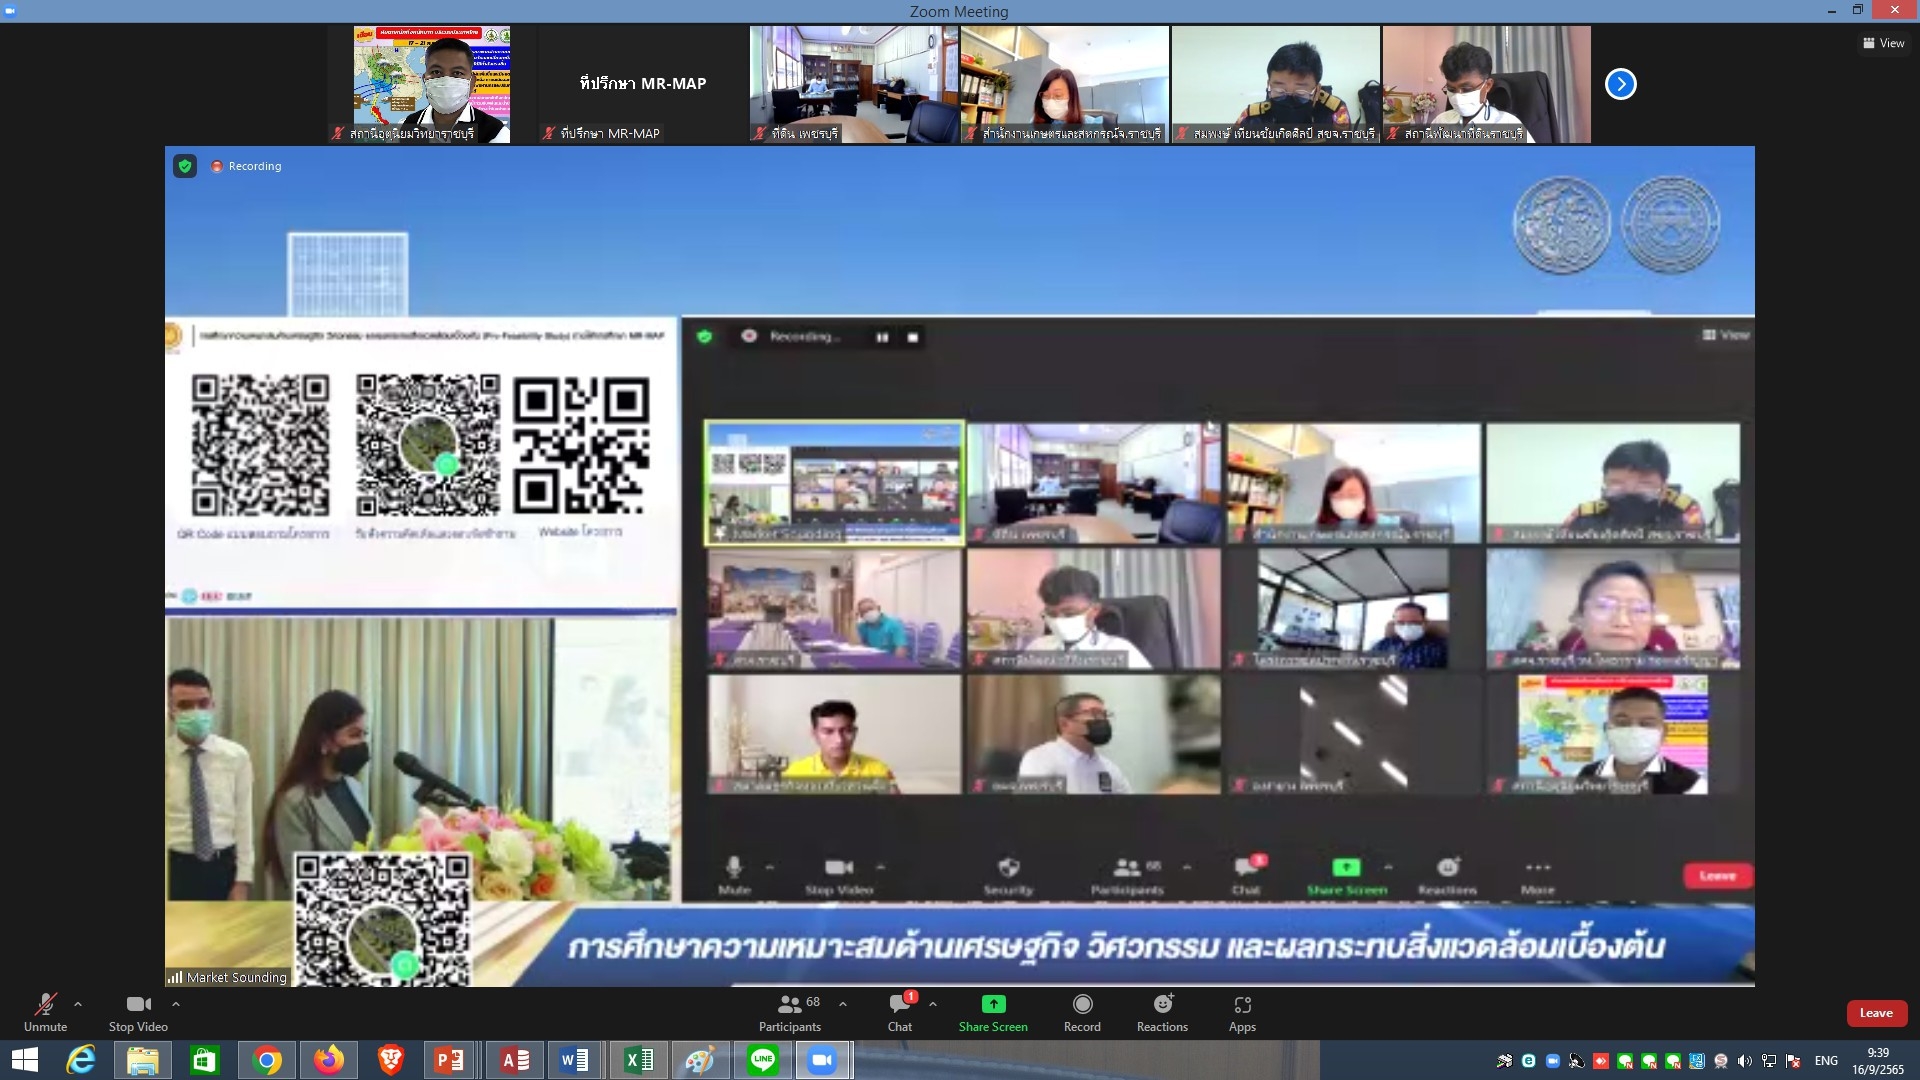Image resolution: width=1920 pixels, height=1080 pixels.
Task: Open LINE app from taskbar
Action: 763,1060
